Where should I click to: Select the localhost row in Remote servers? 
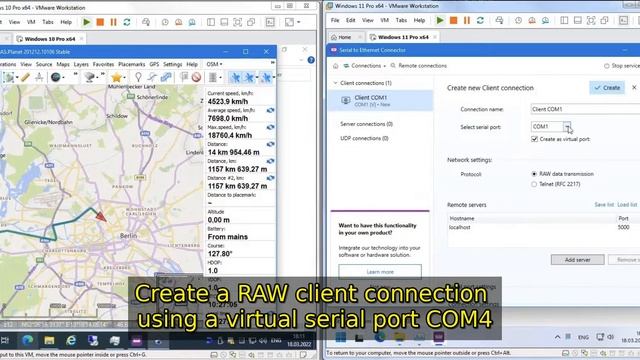point(543,227)
